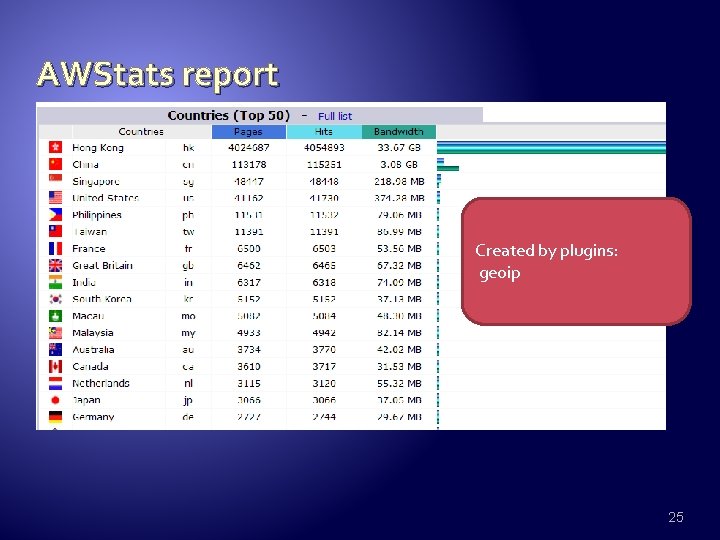Click the Hits column header
This screenshot has height=540, width=720.
click(324, 132)
